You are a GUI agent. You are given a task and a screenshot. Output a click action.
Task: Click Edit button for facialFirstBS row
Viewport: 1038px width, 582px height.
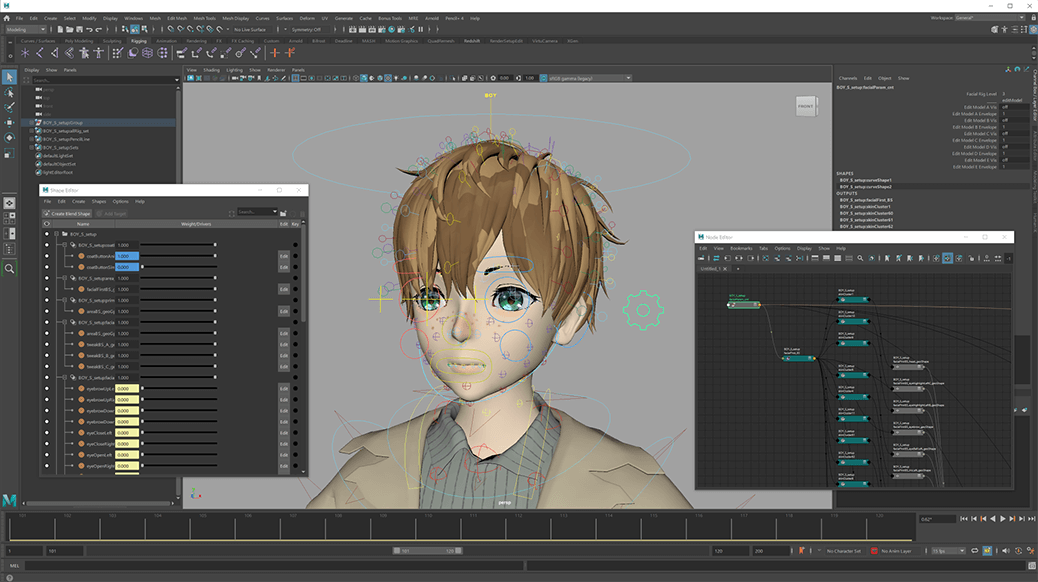point(284,289)
